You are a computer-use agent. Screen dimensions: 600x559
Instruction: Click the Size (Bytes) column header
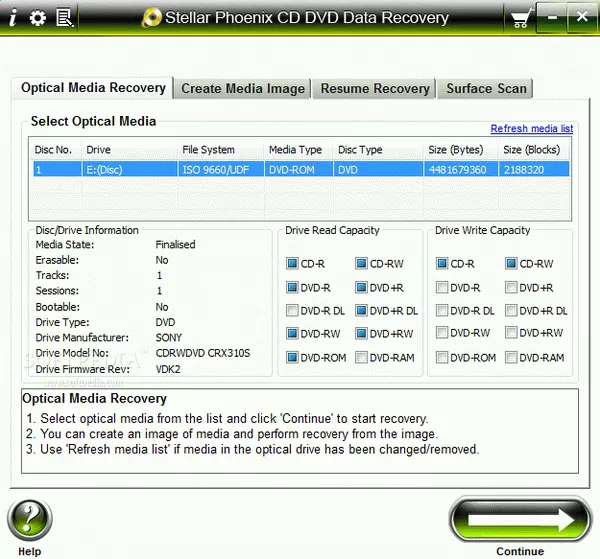(x=461, y=150)
